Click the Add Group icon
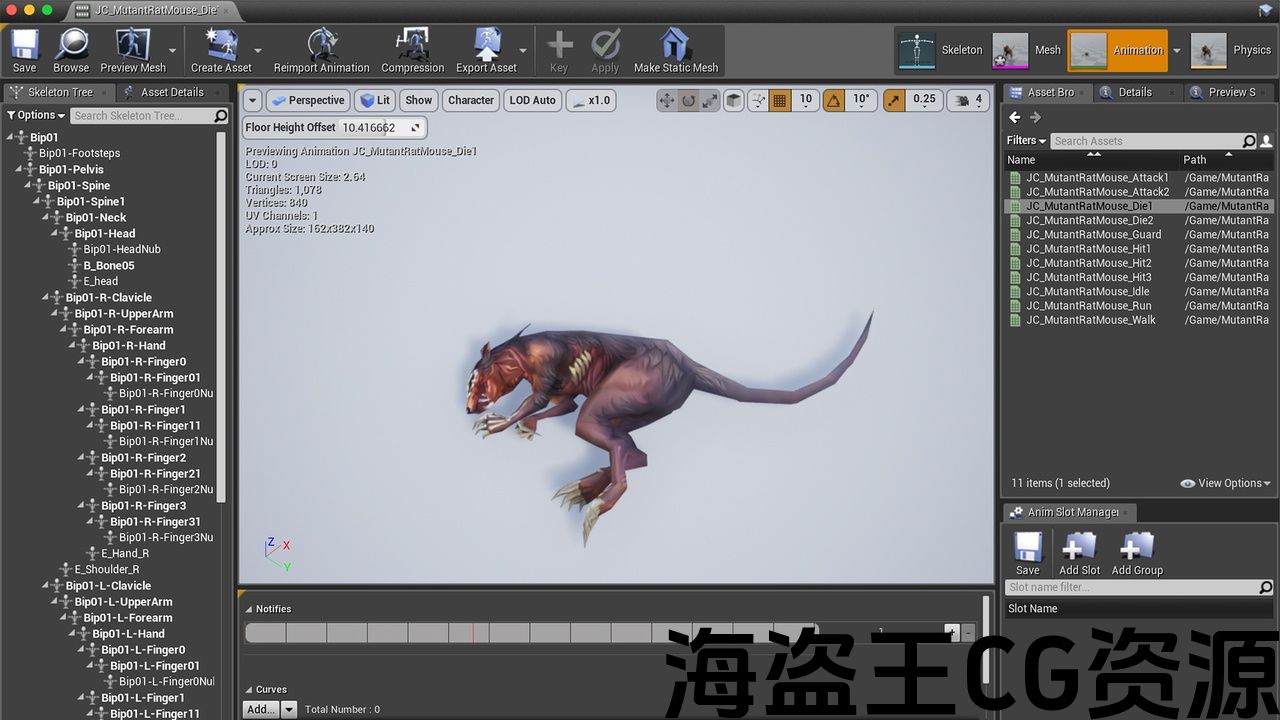 coord(1137,553)
